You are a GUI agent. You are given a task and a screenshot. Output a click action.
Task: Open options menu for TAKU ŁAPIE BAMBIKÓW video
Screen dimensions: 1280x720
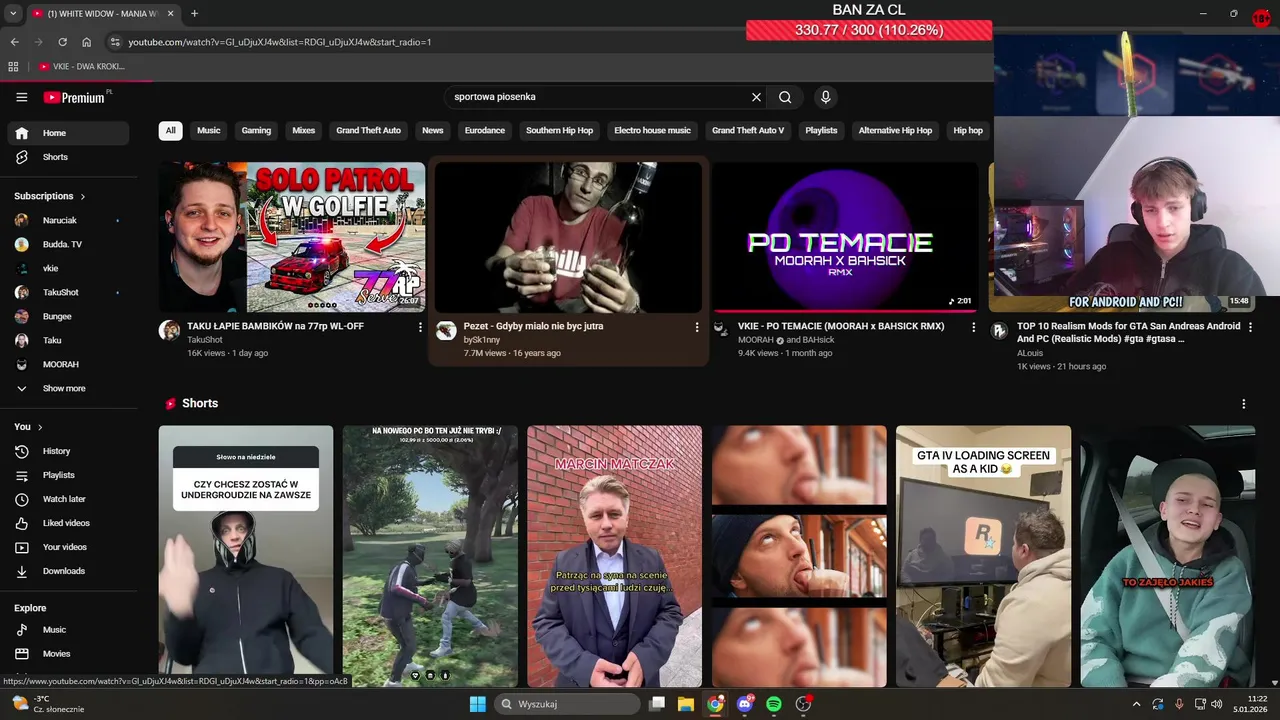pos(420,327)
